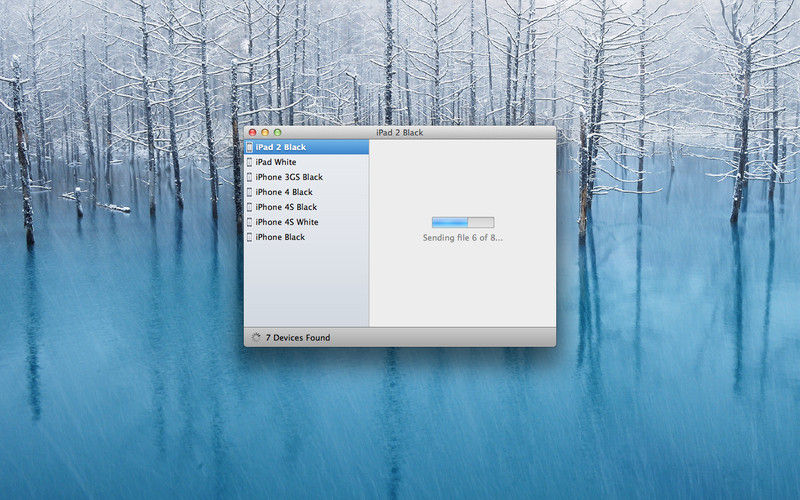Select the iPad 2 Black device row

[x=307, y=147]
